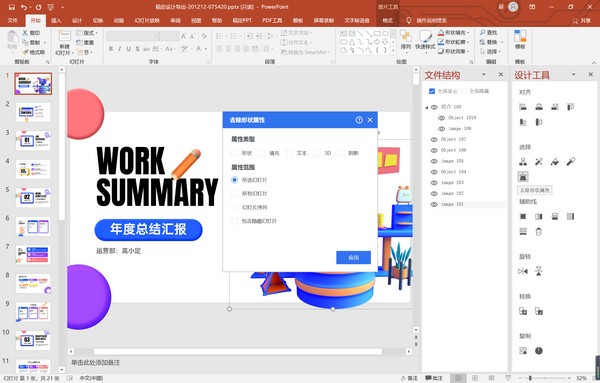This screenshot has height=383, width=600.
Task: Open the PDF工具 ribbon tab
Action: click(x=272, y=20)
